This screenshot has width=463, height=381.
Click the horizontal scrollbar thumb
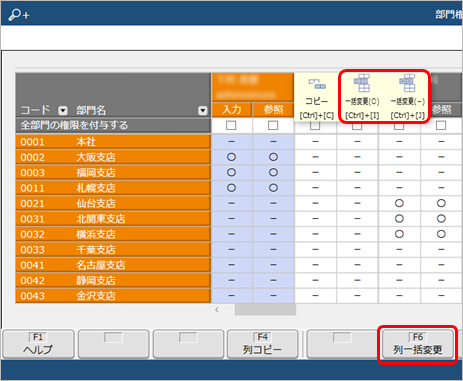pyautogui.click(x=265, y=310)
